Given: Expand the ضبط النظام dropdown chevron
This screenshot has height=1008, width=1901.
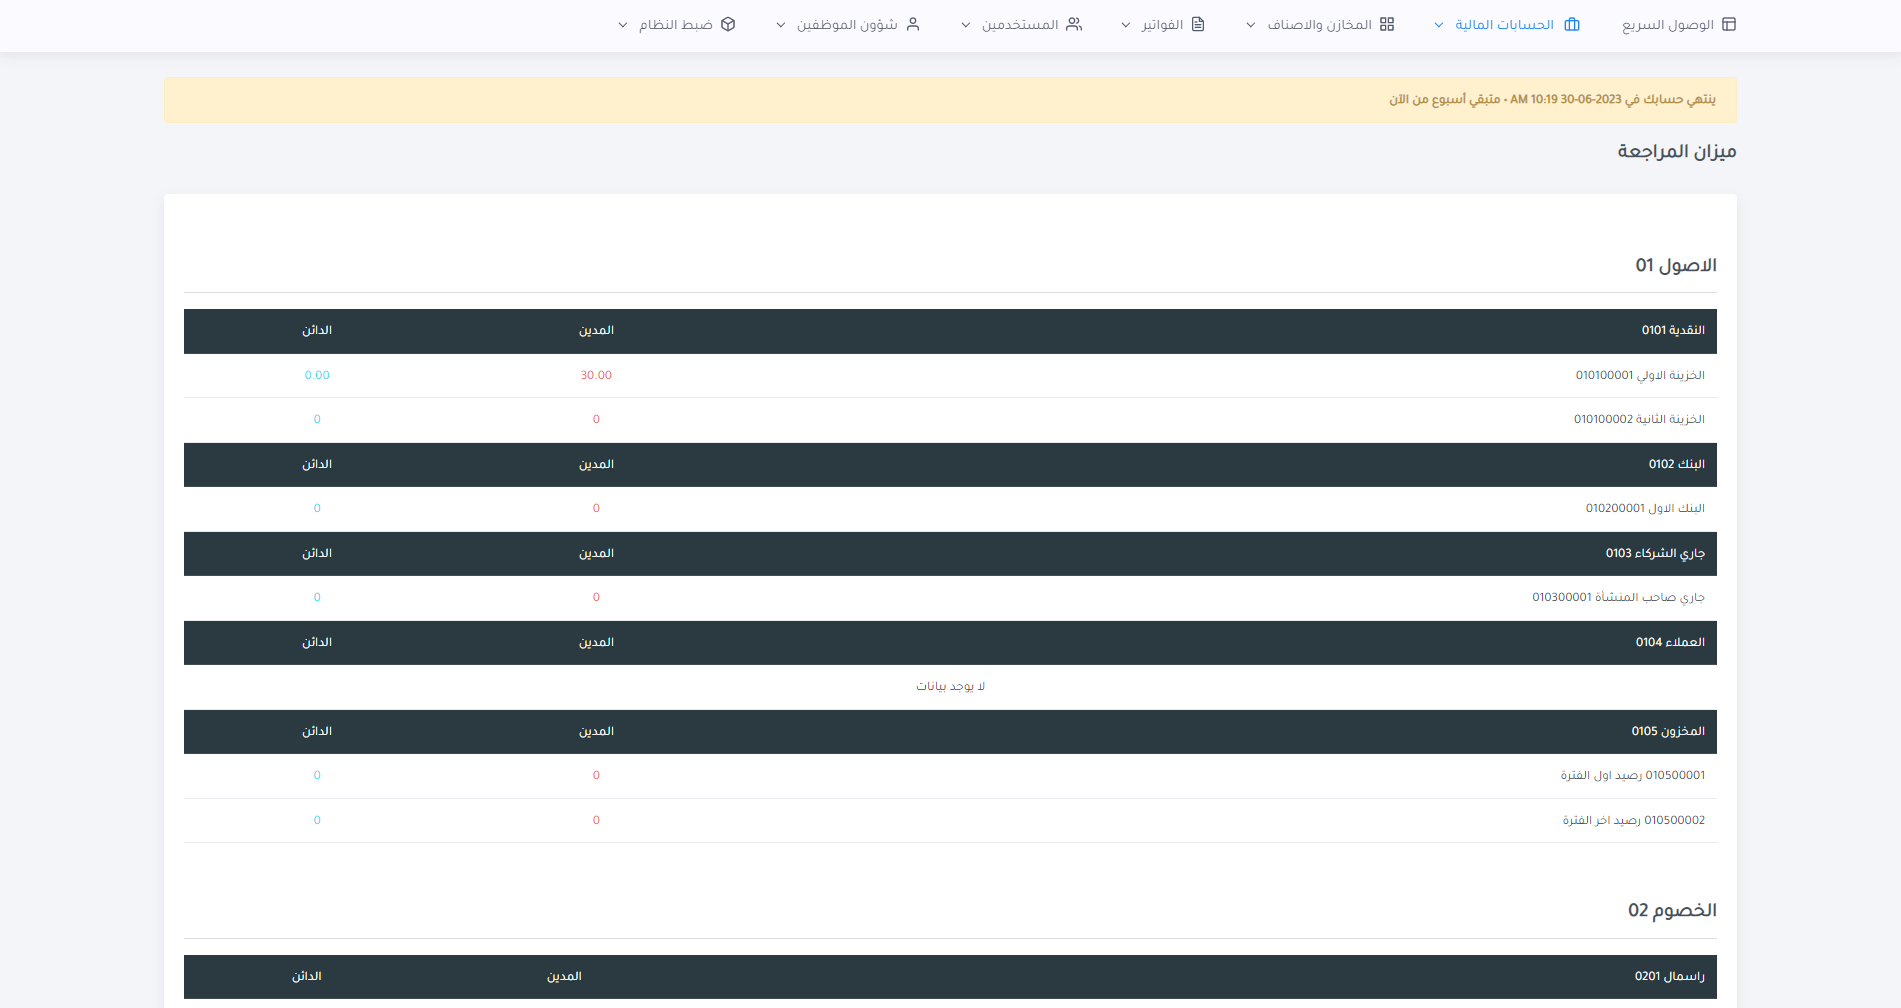Looking at the screenshot, I should [623, 25].
